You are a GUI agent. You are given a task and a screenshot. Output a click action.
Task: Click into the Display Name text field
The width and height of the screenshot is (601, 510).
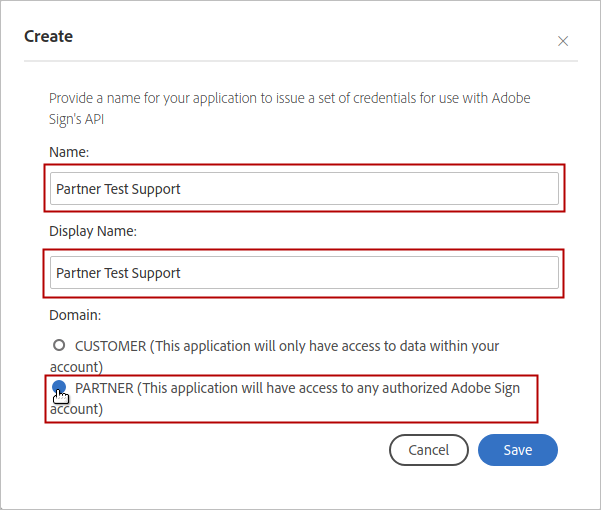304,273
